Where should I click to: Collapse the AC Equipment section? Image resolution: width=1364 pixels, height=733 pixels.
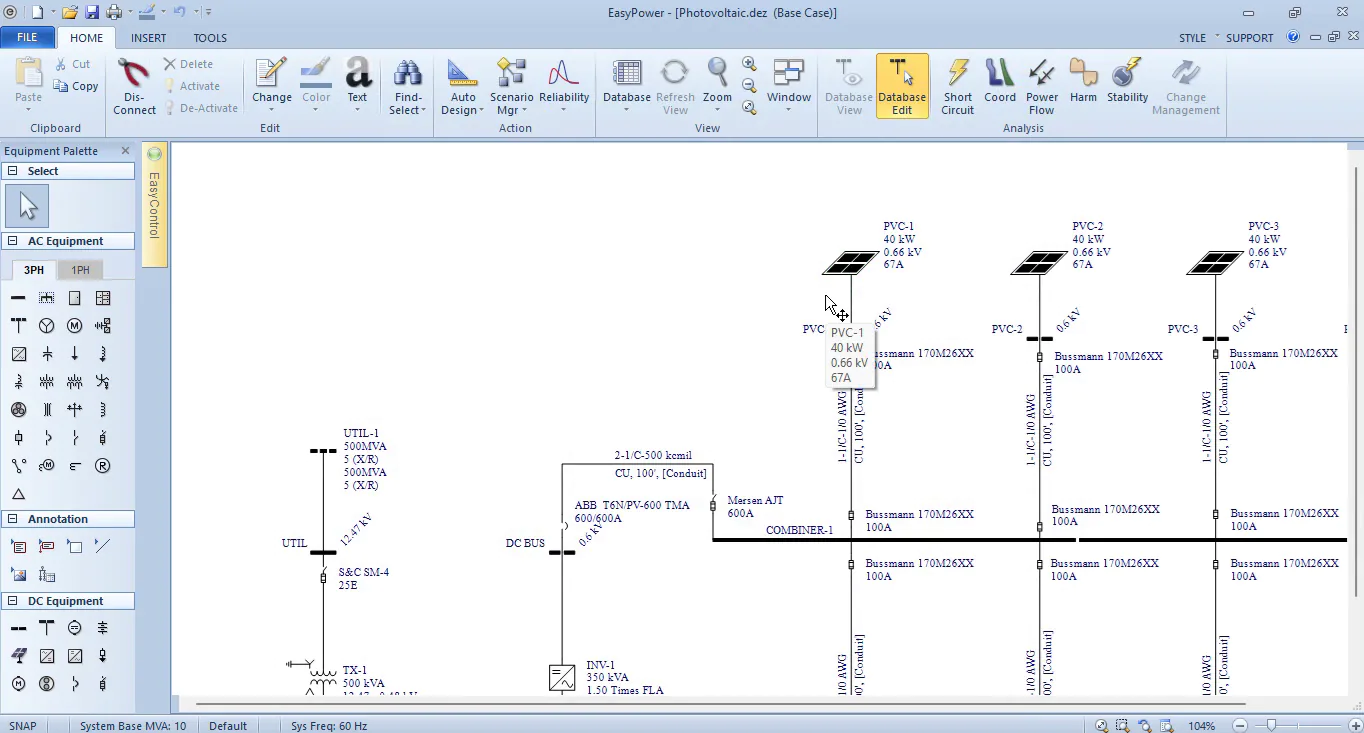point(13,241)
